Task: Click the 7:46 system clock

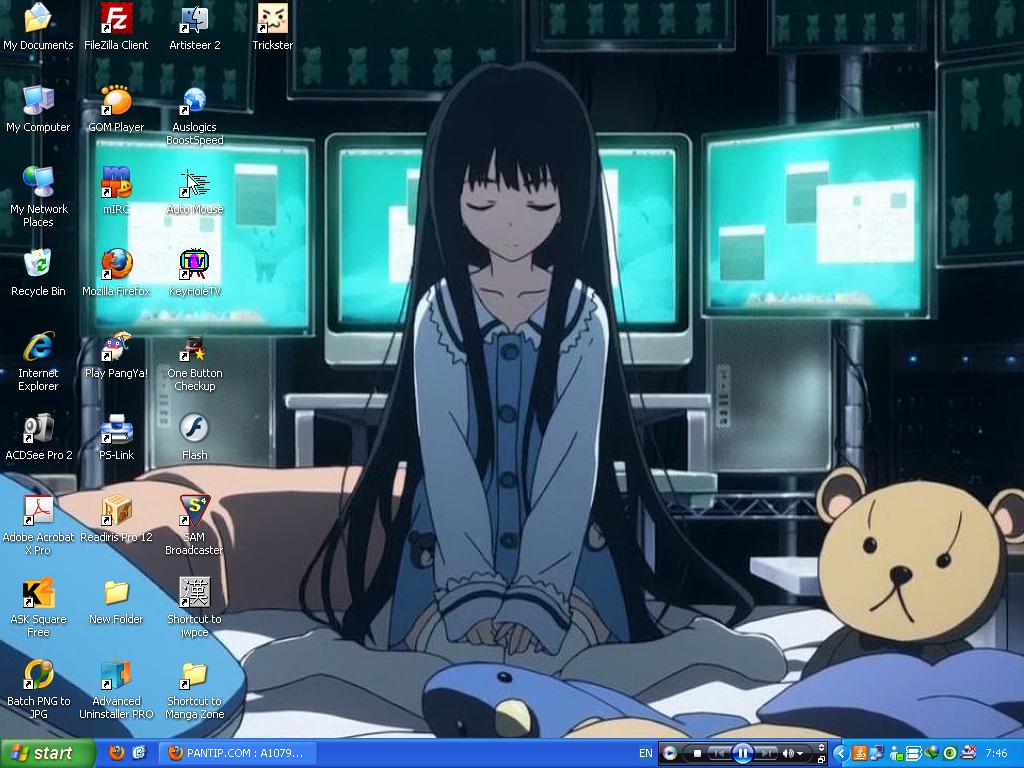Action: tap(997, 754)
